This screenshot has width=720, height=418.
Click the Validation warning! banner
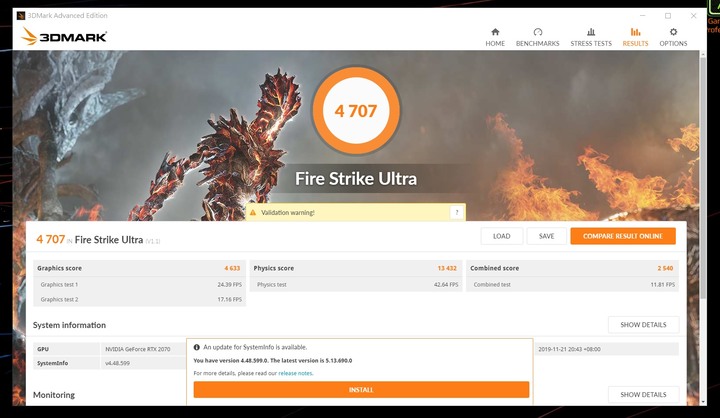coord(355,212)
